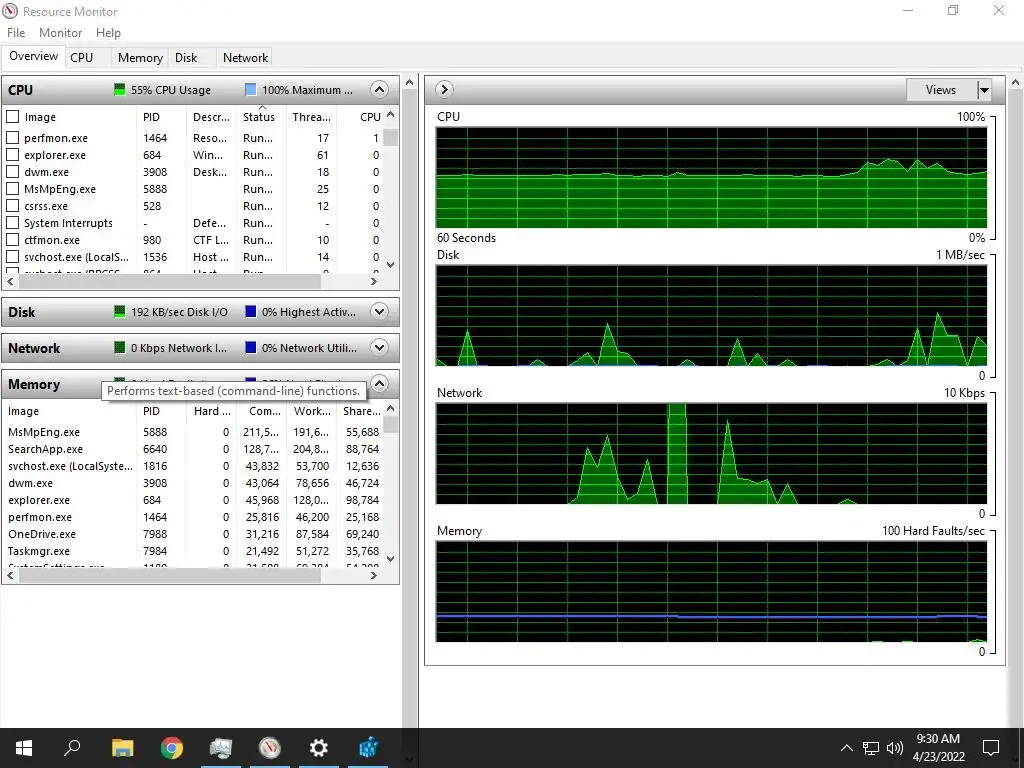
Task: Open the File menu
Action: (16, 33)
